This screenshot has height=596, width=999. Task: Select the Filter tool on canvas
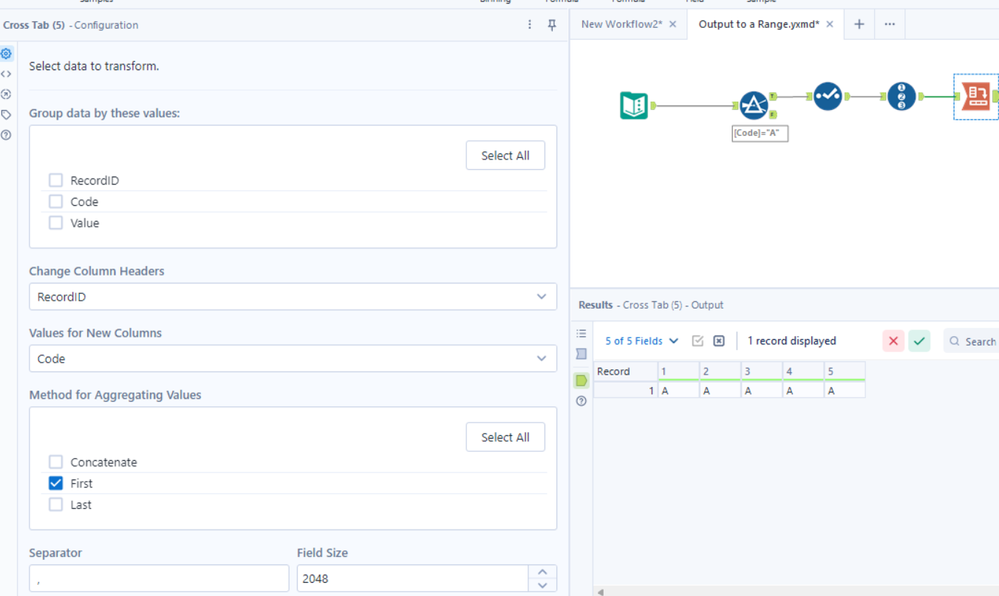[754, 105]
